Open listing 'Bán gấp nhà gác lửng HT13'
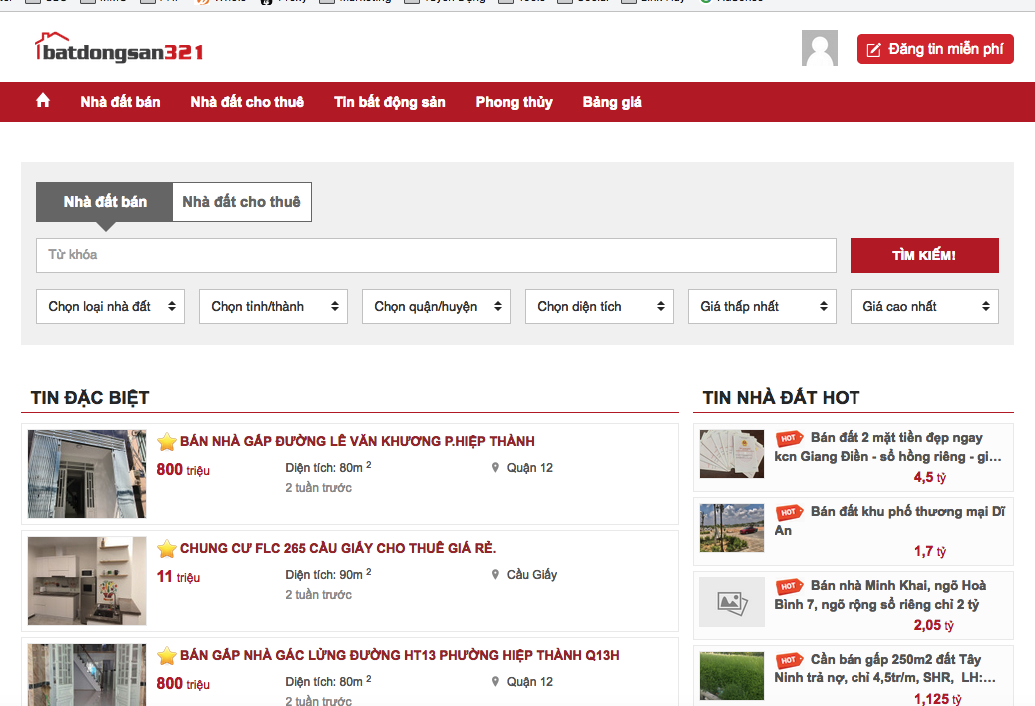 tap(399, 655)
